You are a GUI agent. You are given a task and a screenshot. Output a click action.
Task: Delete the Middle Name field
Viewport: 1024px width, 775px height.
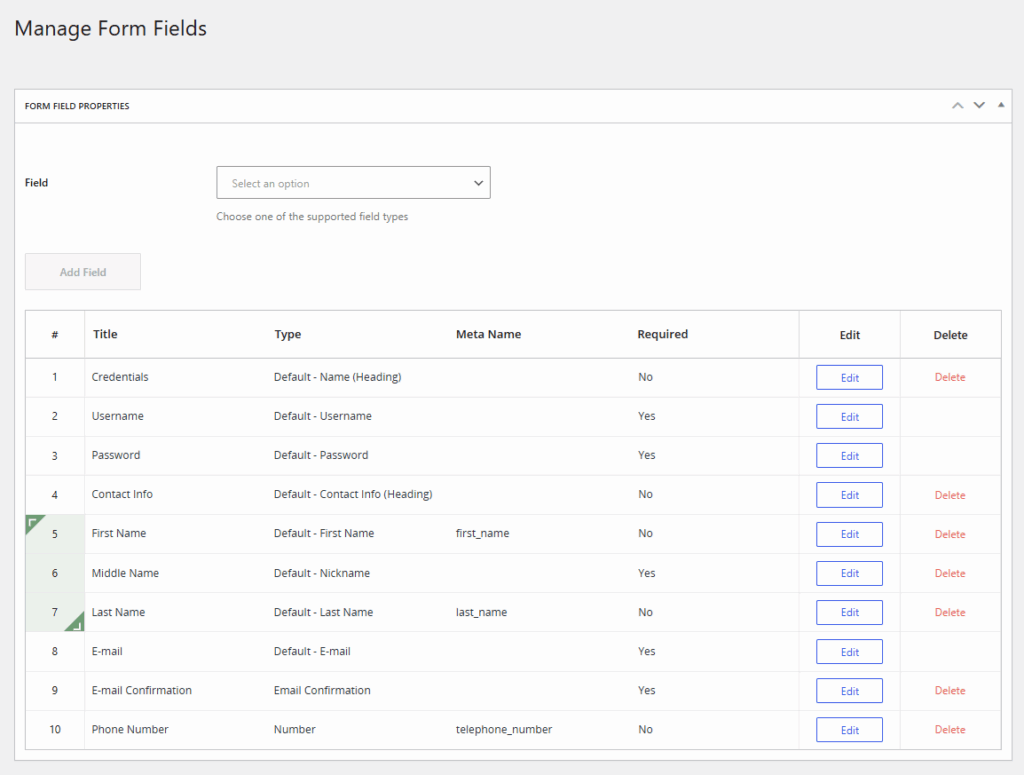[x=950, y=573]
